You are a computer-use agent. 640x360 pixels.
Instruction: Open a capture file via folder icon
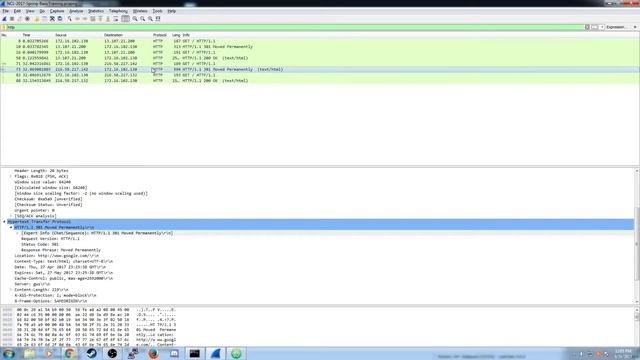click(x=37, y=19)
